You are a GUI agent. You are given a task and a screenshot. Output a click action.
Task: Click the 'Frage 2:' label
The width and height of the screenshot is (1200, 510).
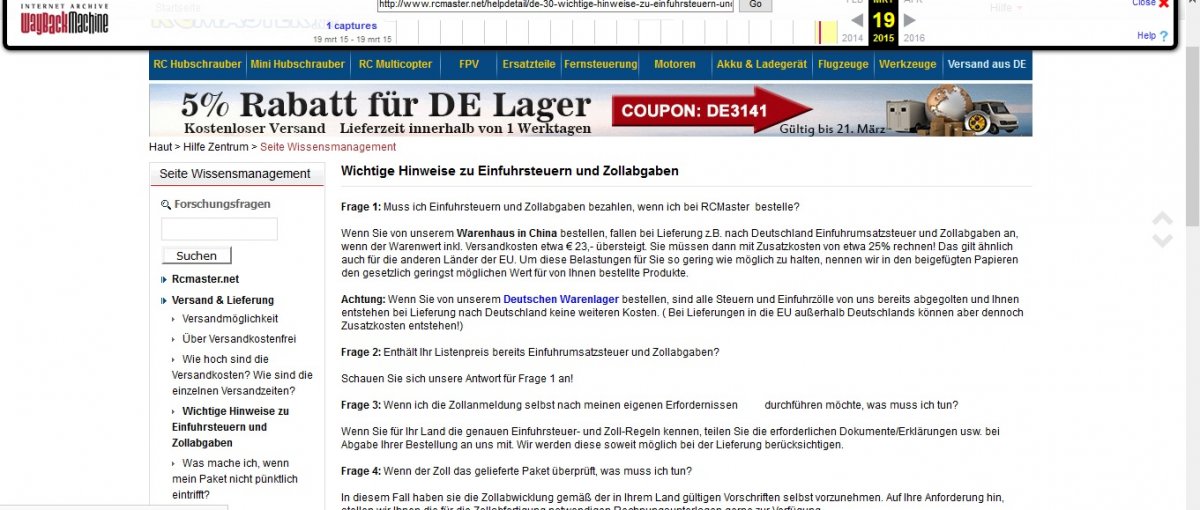pos(361,352)
